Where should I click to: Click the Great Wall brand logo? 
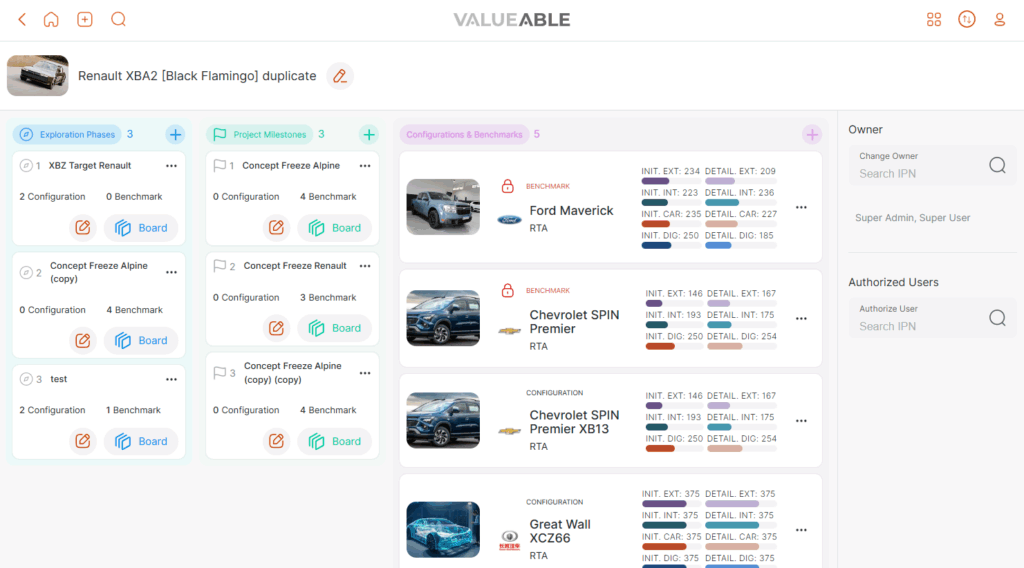pos(509,539)
